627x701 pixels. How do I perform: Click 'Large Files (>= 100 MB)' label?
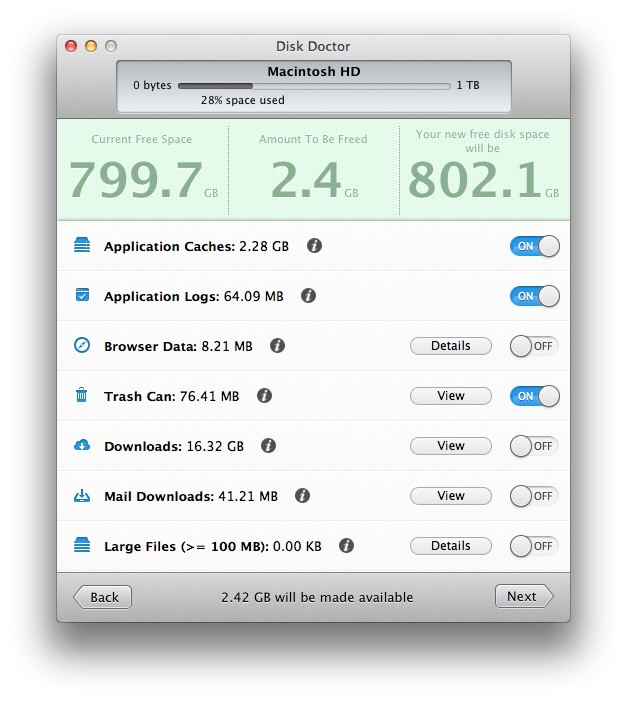(x=186, y=547)
